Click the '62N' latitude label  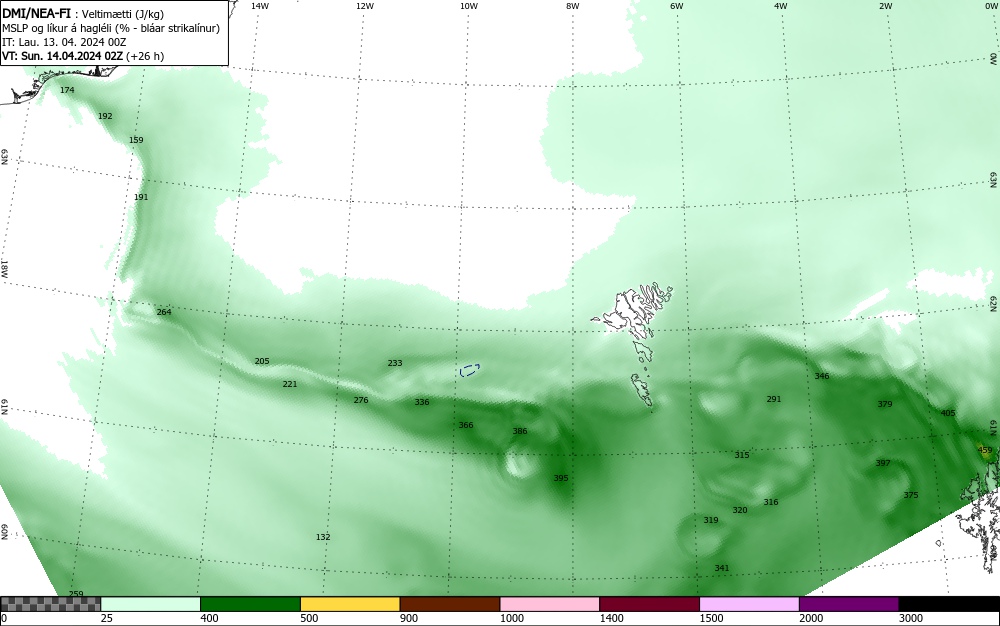993,303
